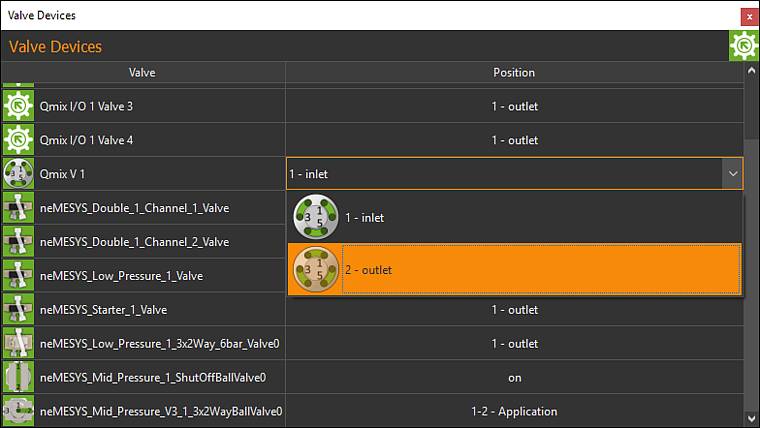Click the neMESYS_Low_Pressure_1_Valve icon

coord(18,275)
